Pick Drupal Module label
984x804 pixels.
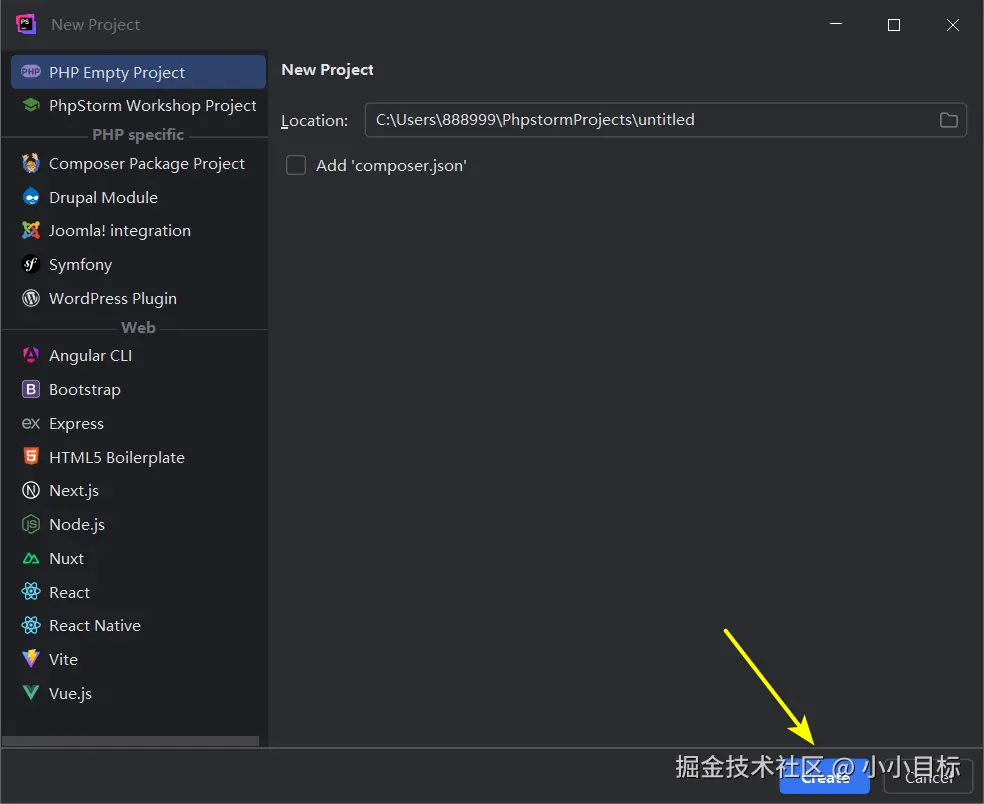click(x=104, y=198)
